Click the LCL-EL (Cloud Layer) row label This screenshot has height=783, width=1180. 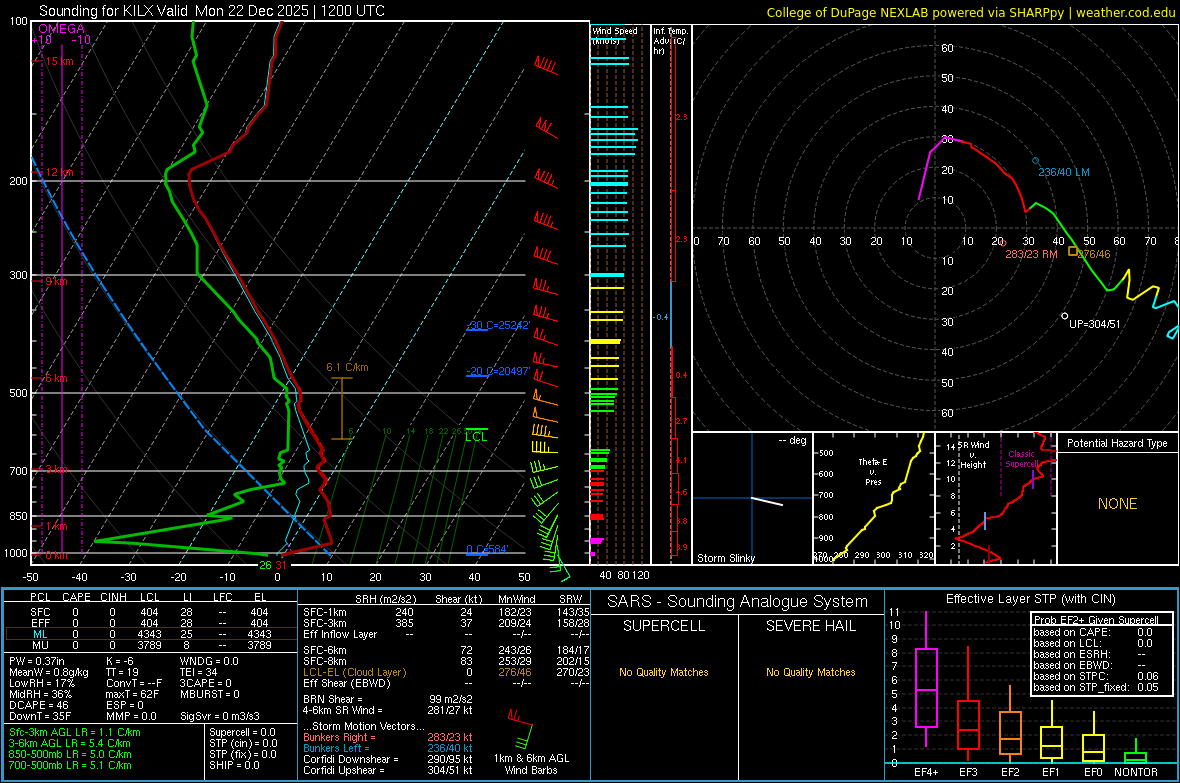coord(354,672)
